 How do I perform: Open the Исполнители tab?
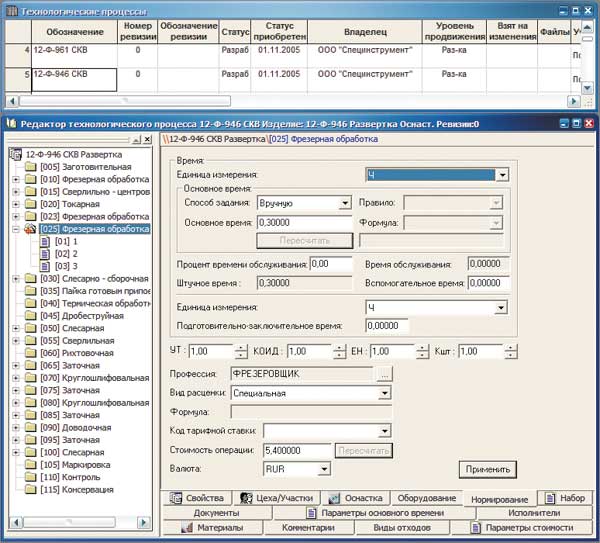tap(534, 513)
